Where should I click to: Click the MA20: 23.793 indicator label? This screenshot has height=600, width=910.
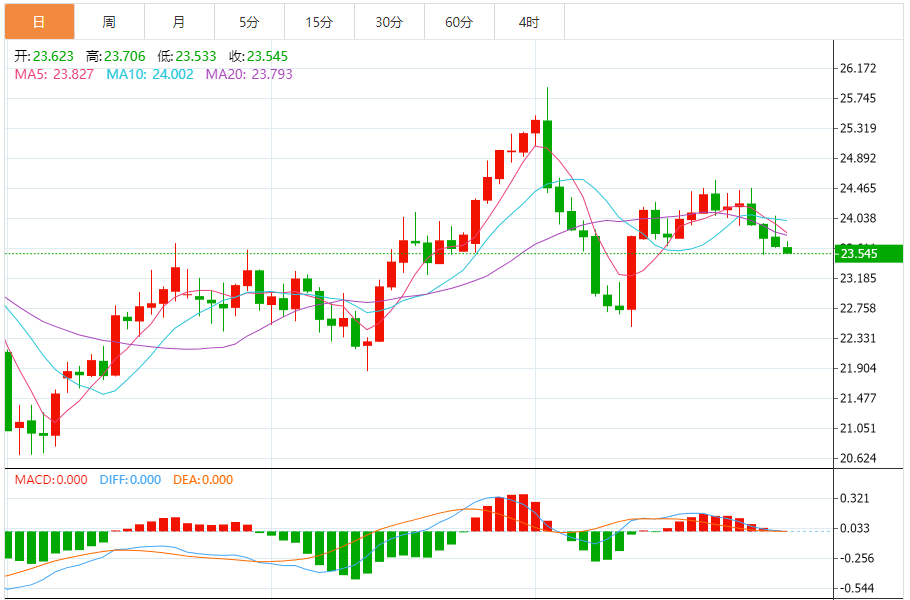249,74
